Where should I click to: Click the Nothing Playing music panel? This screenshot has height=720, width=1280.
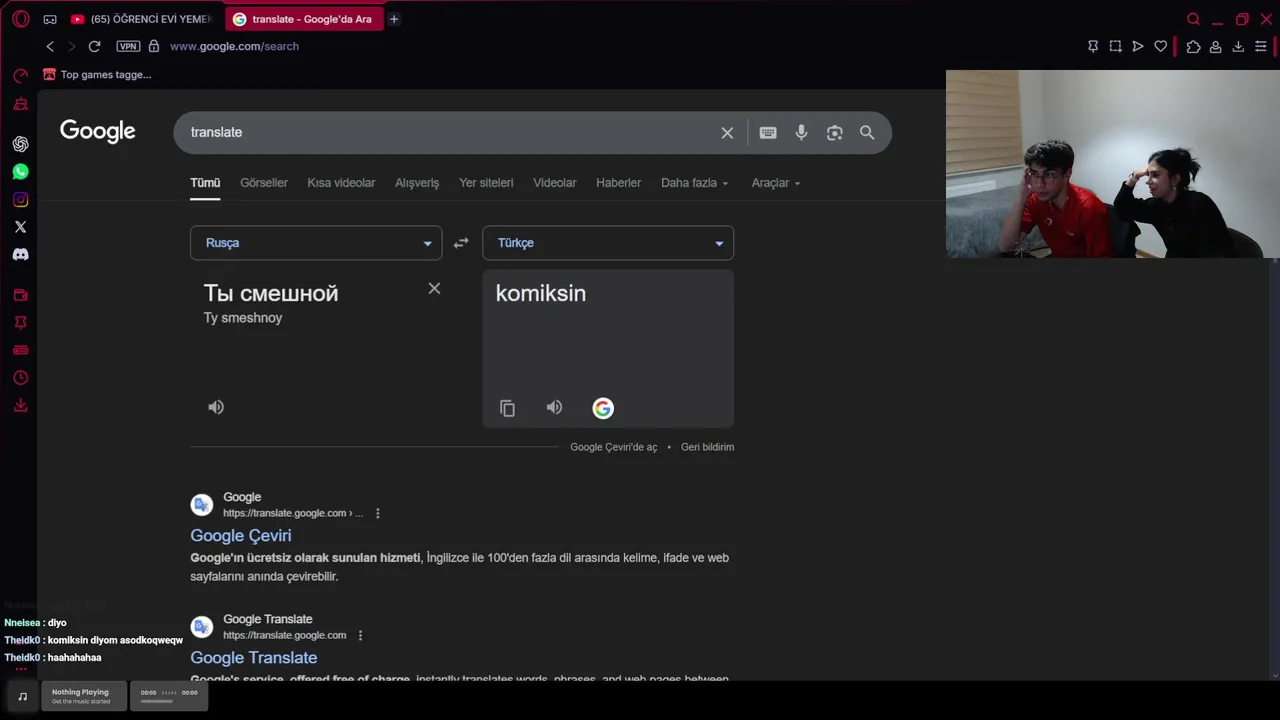point(84,696)
